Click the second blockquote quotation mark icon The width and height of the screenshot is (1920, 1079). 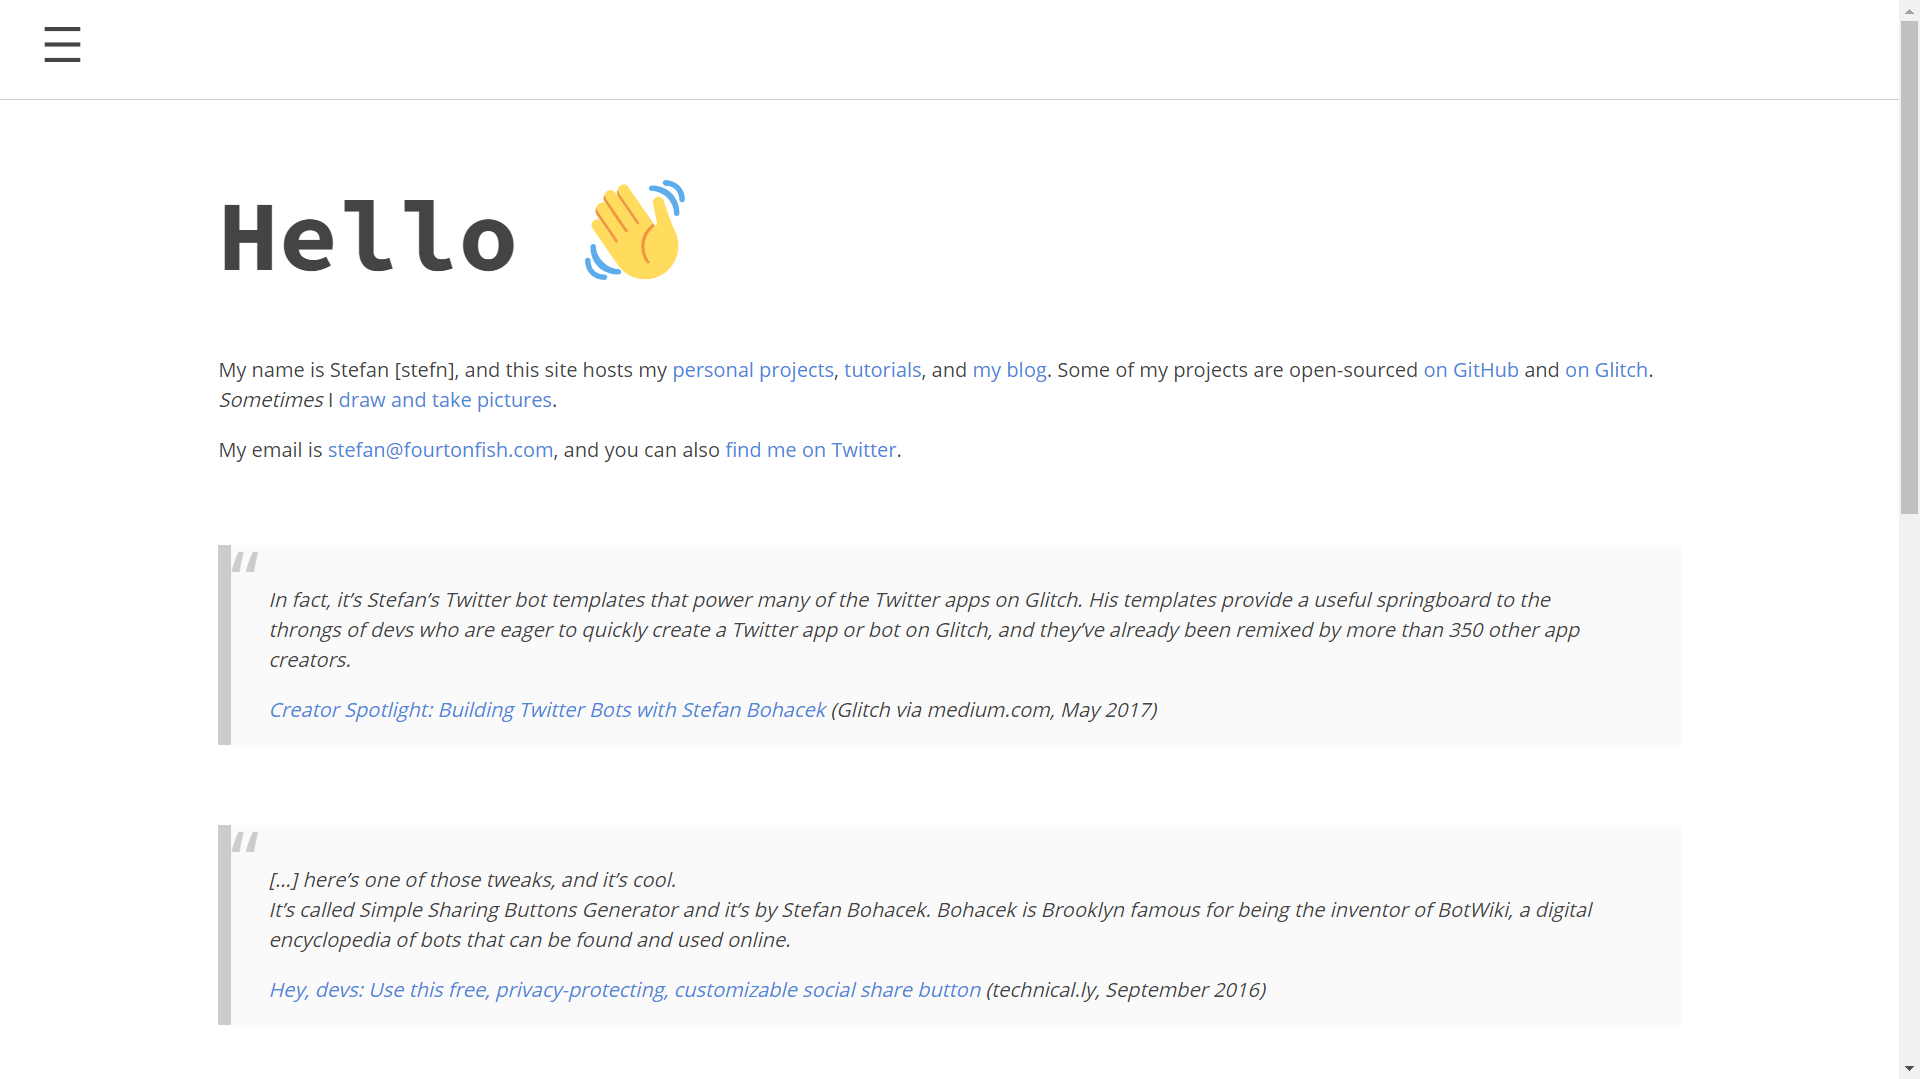pos(245,842)
